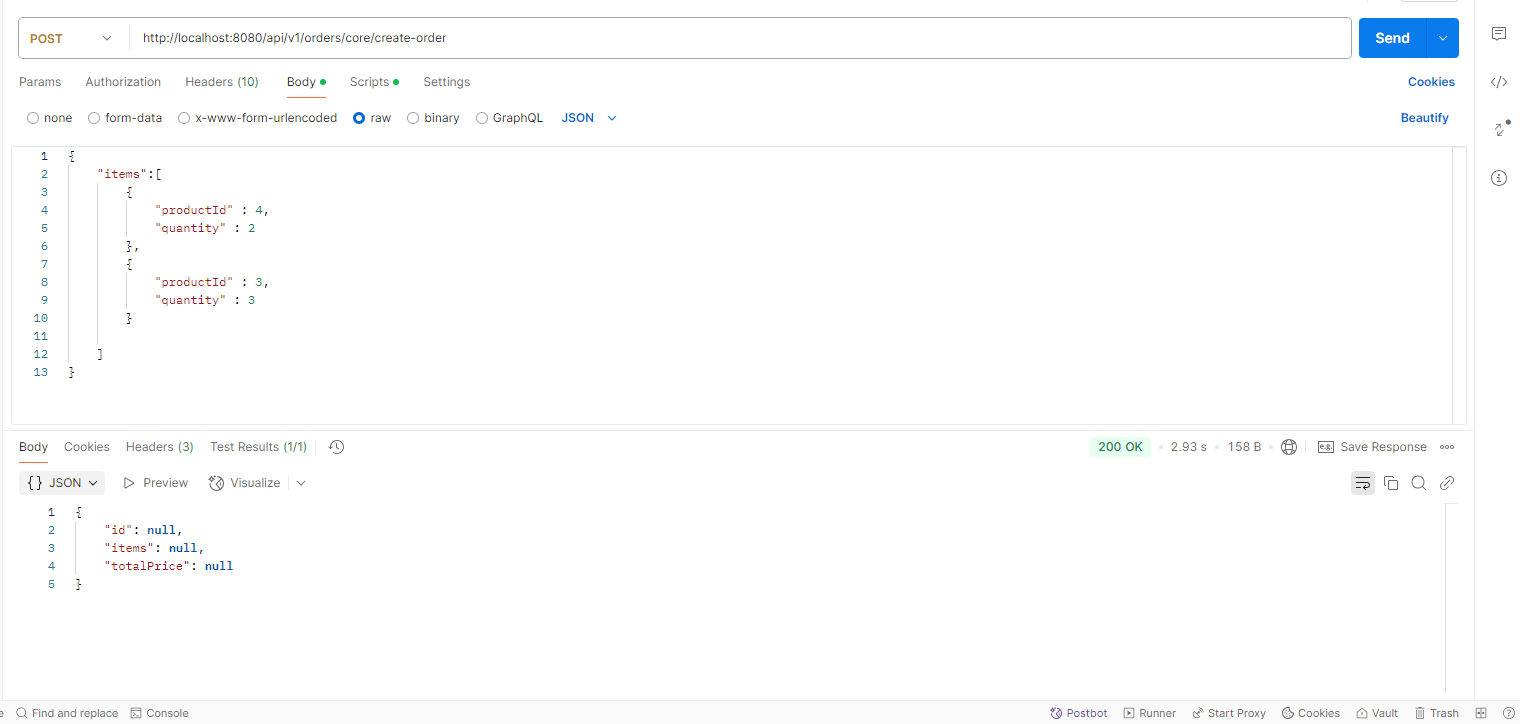Switch response to Preview mode
1520x724 pixels.
pos(155,483)
